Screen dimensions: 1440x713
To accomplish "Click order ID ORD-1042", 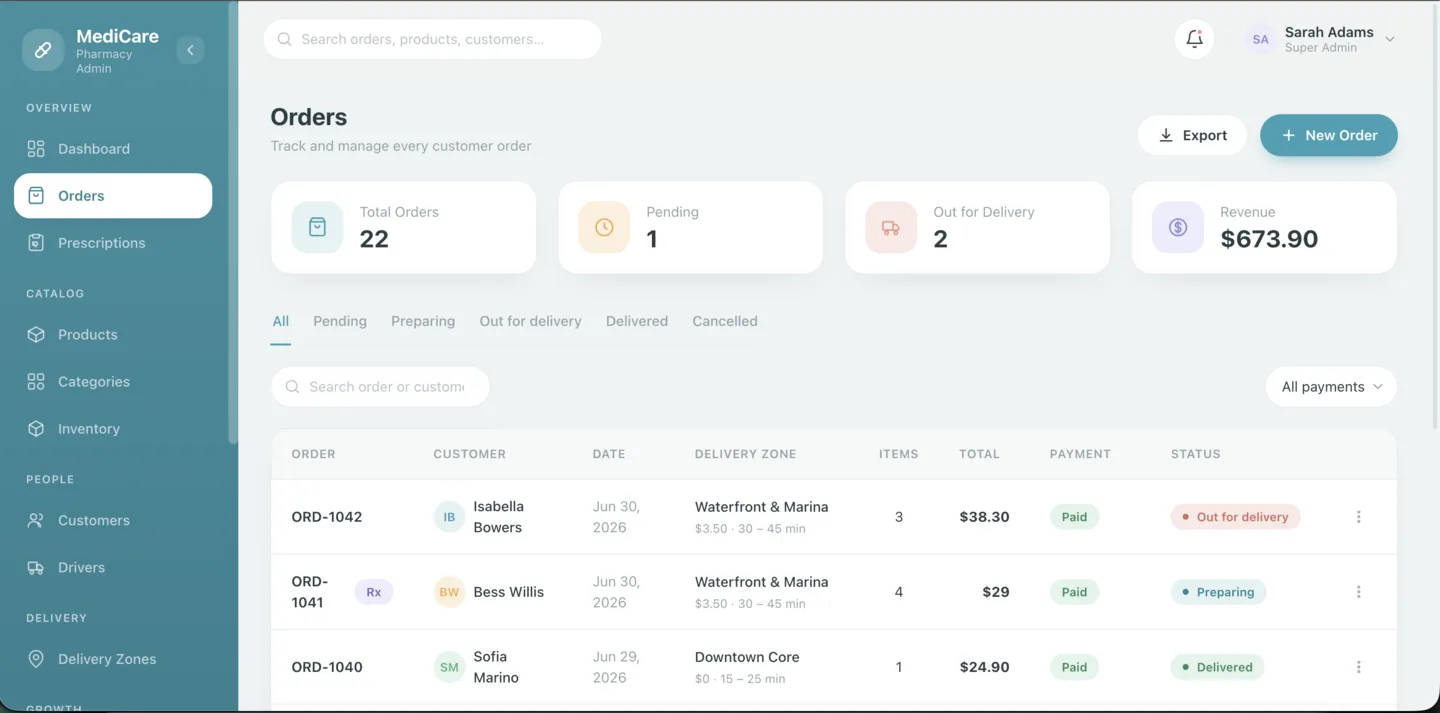I will pyautogui.click(x=327, y=517).
